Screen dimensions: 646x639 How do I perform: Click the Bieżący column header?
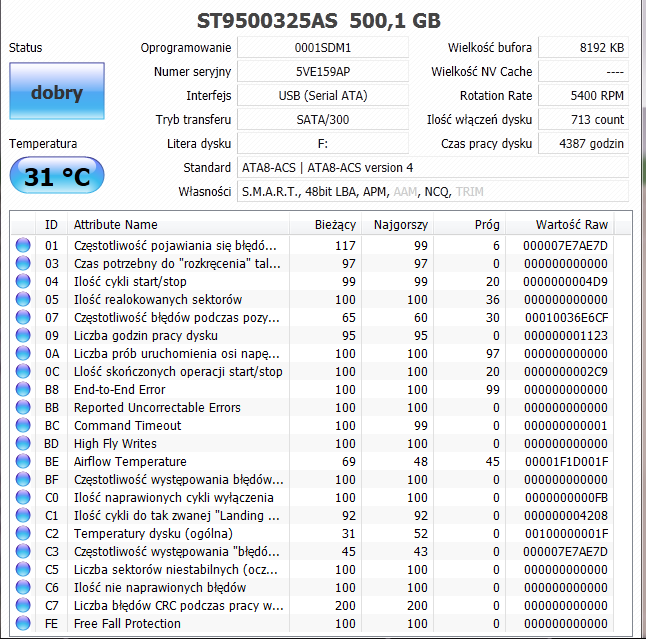(325, 225)
